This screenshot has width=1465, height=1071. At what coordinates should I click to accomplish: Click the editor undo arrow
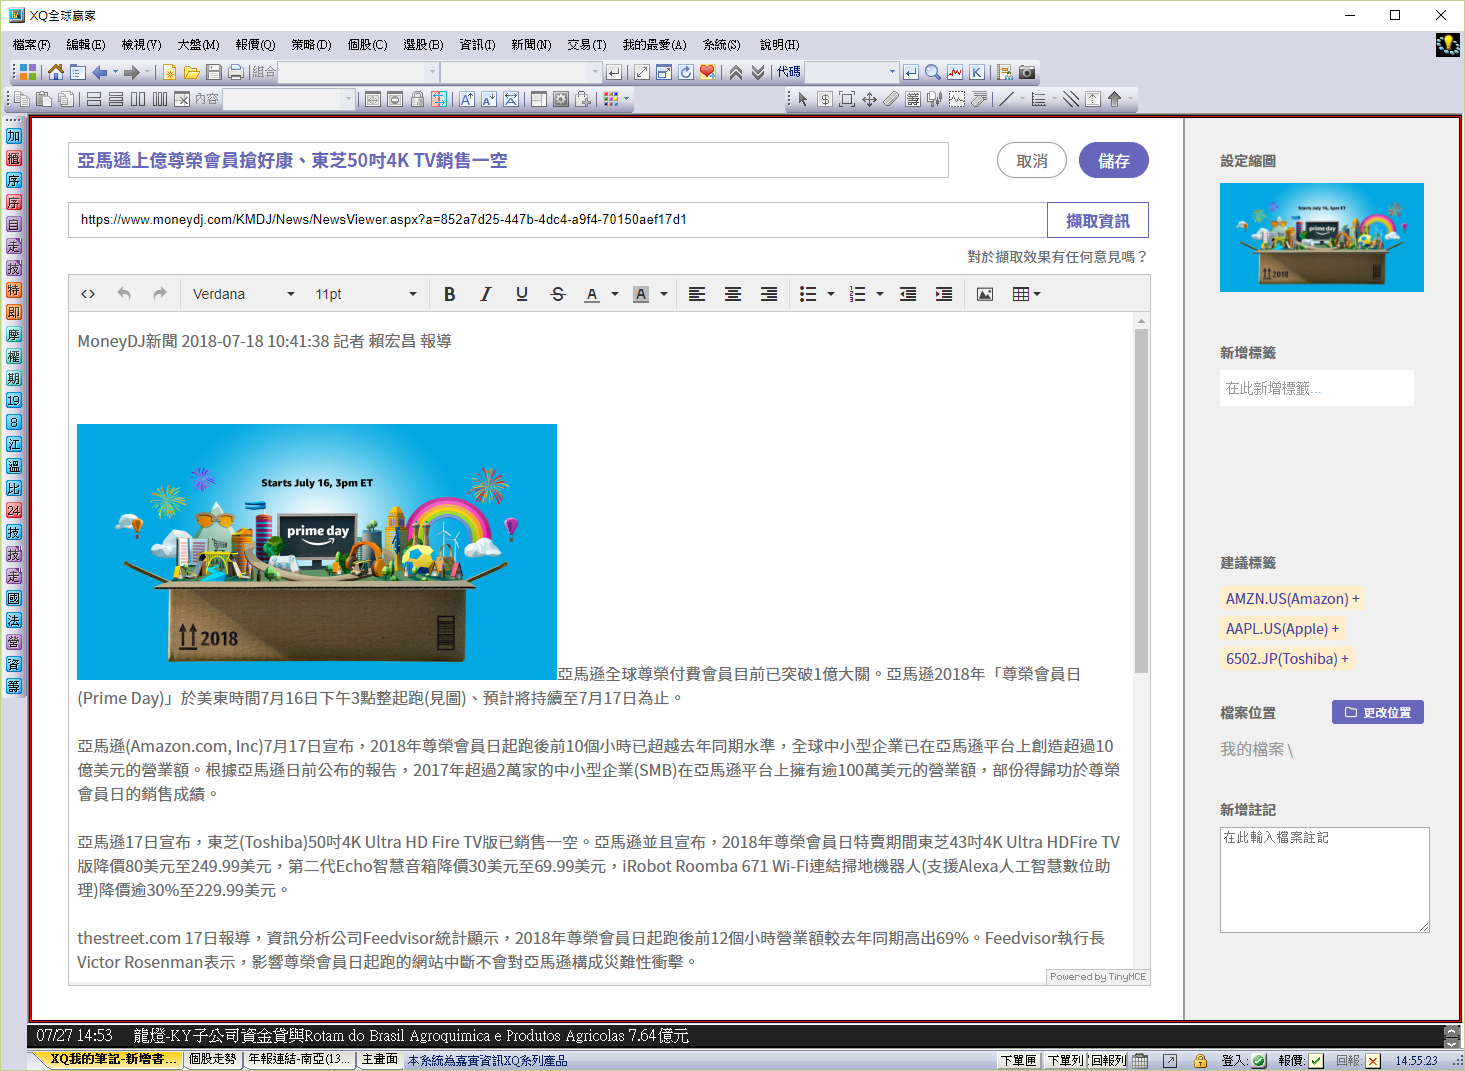(124, 294)
